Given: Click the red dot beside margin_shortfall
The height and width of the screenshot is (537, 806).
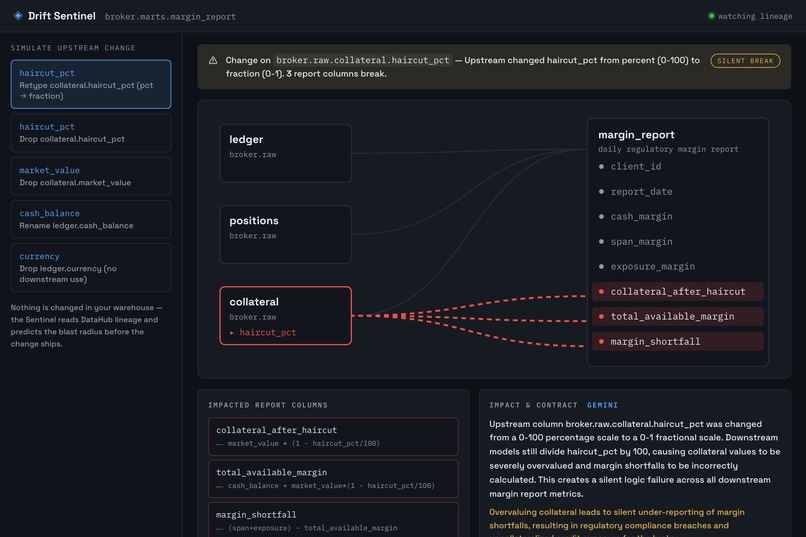Looking at the screenshot, I should click(x=601, y=342).
